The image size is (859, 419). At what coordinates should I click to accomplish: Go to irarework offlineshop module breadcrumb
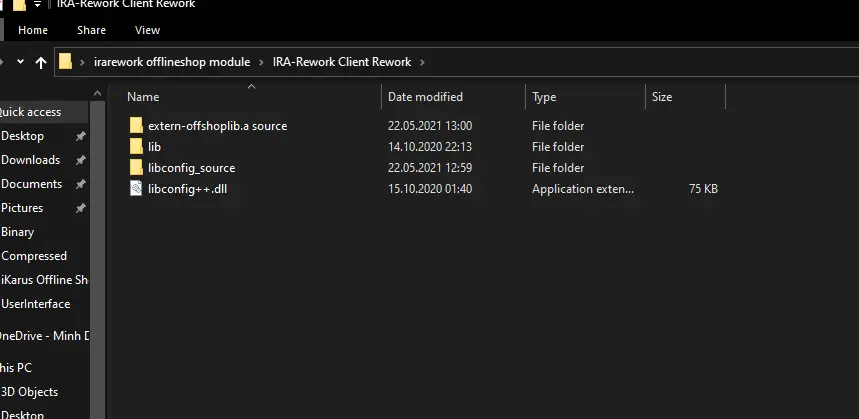[x=171, y=62]
